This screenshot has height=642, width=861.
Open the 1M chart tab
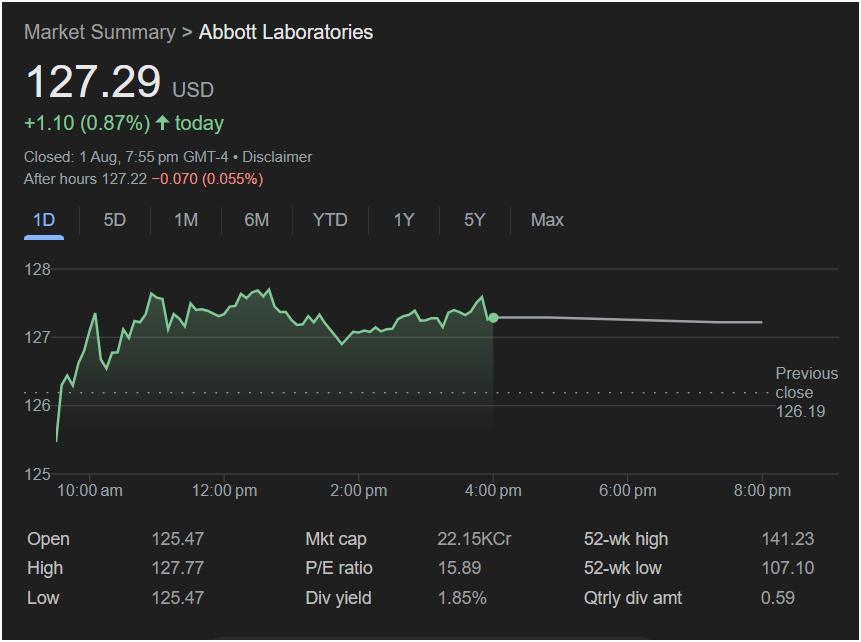coord(186,220)
